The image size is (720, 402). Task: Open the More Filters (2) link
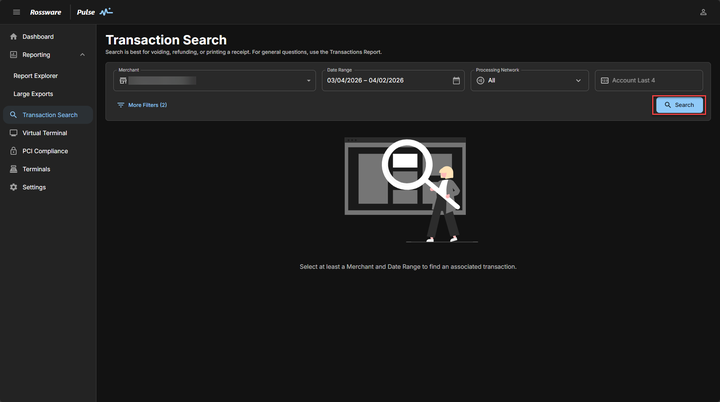[x=147, y=105]
